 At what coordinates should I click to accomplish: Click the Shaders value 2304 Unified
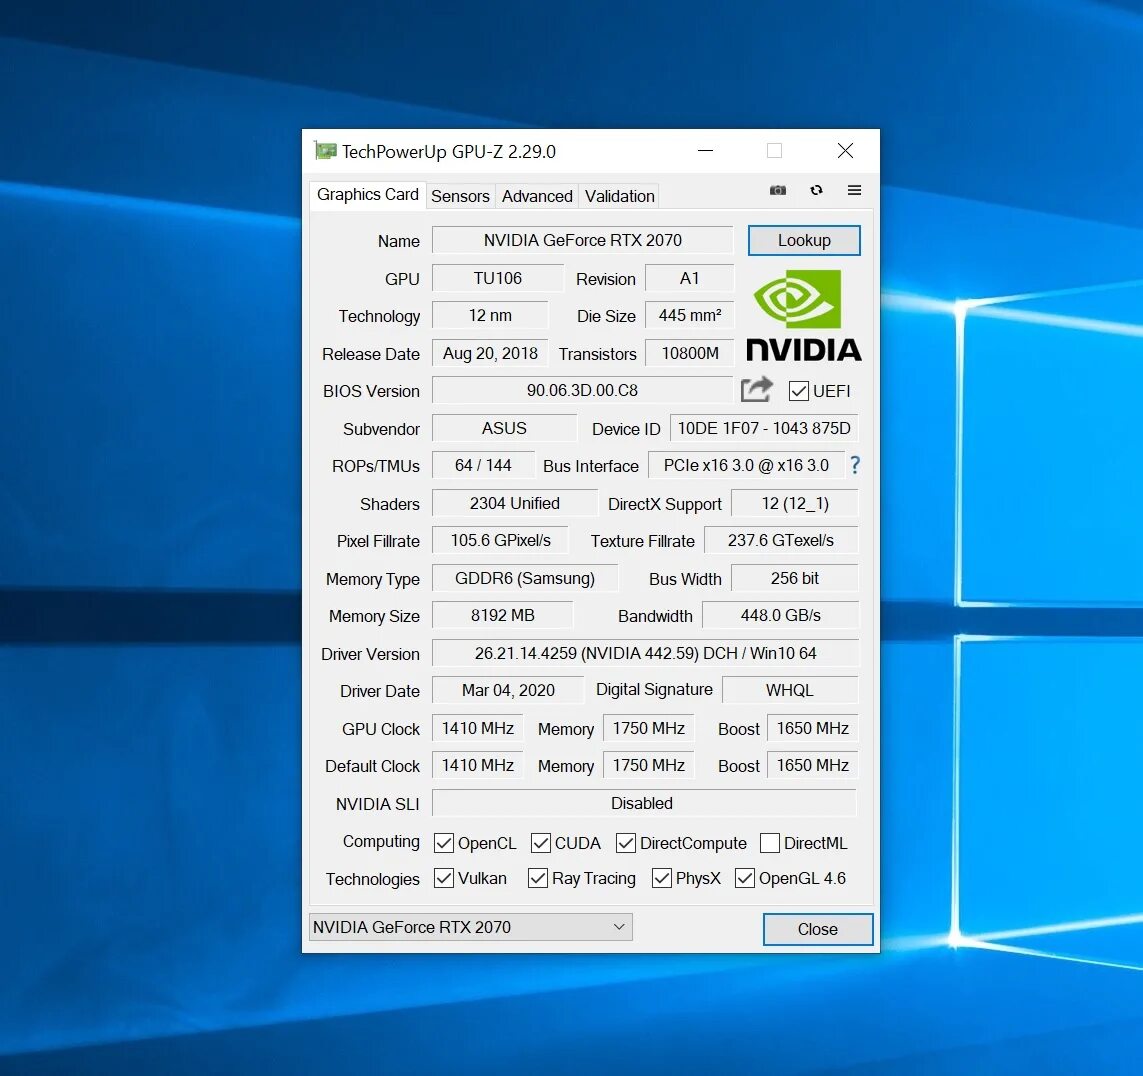[x=515, y=503]
